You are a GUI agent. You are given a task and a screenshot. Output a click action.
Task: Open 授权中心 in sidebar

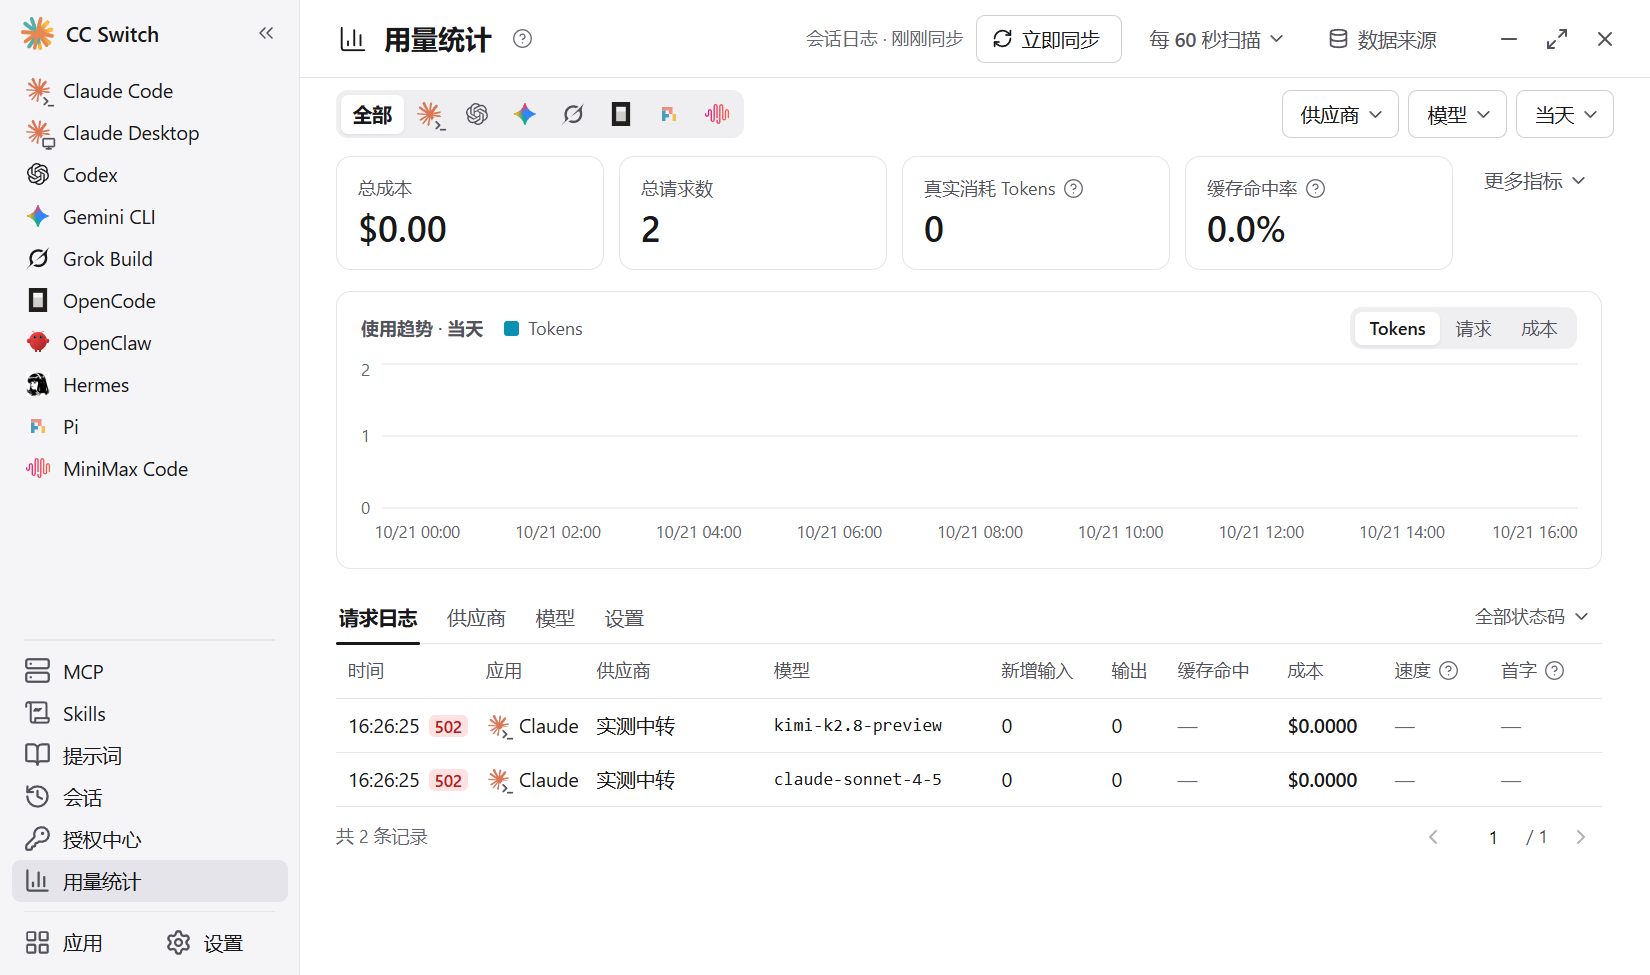(x=150, y=840)
